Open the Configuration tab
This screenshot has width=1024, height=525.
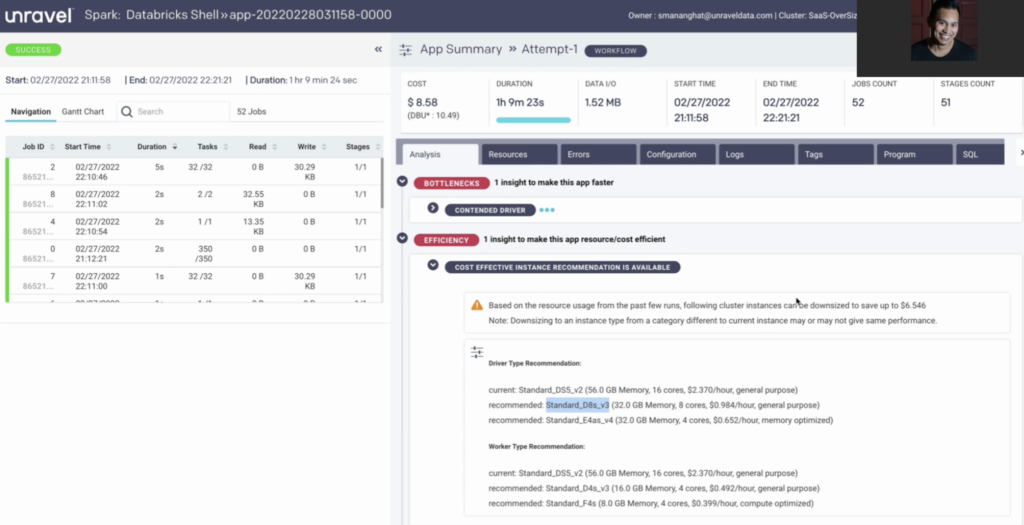pyautogui.click(x=677, y=154)
